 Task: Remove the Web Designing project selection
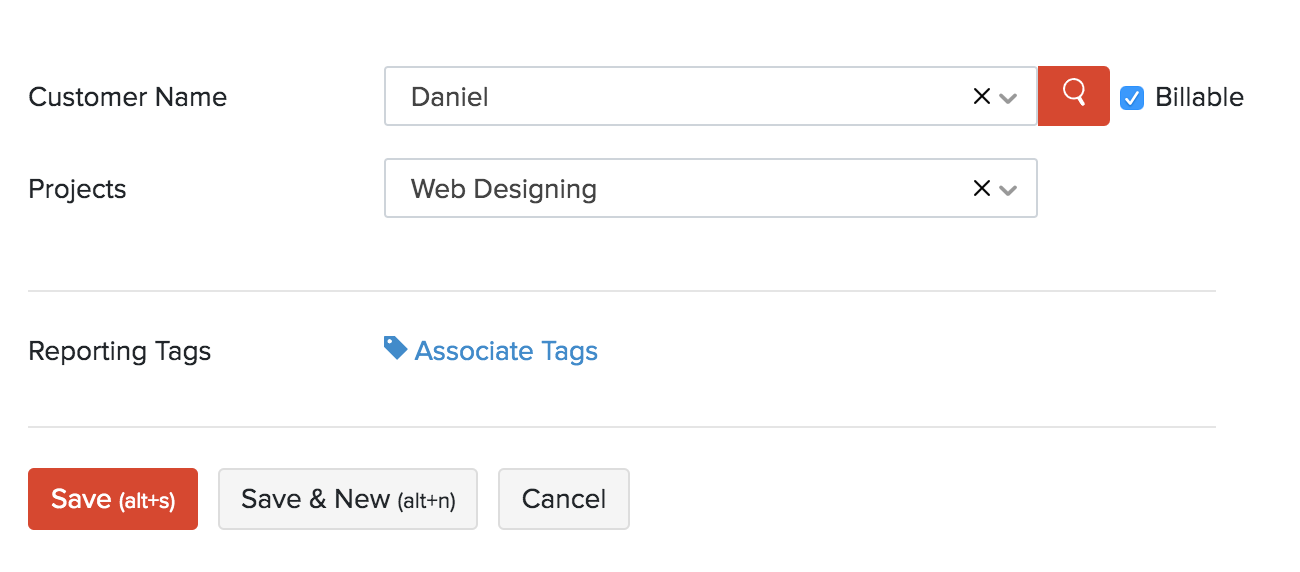coord(982,188)
